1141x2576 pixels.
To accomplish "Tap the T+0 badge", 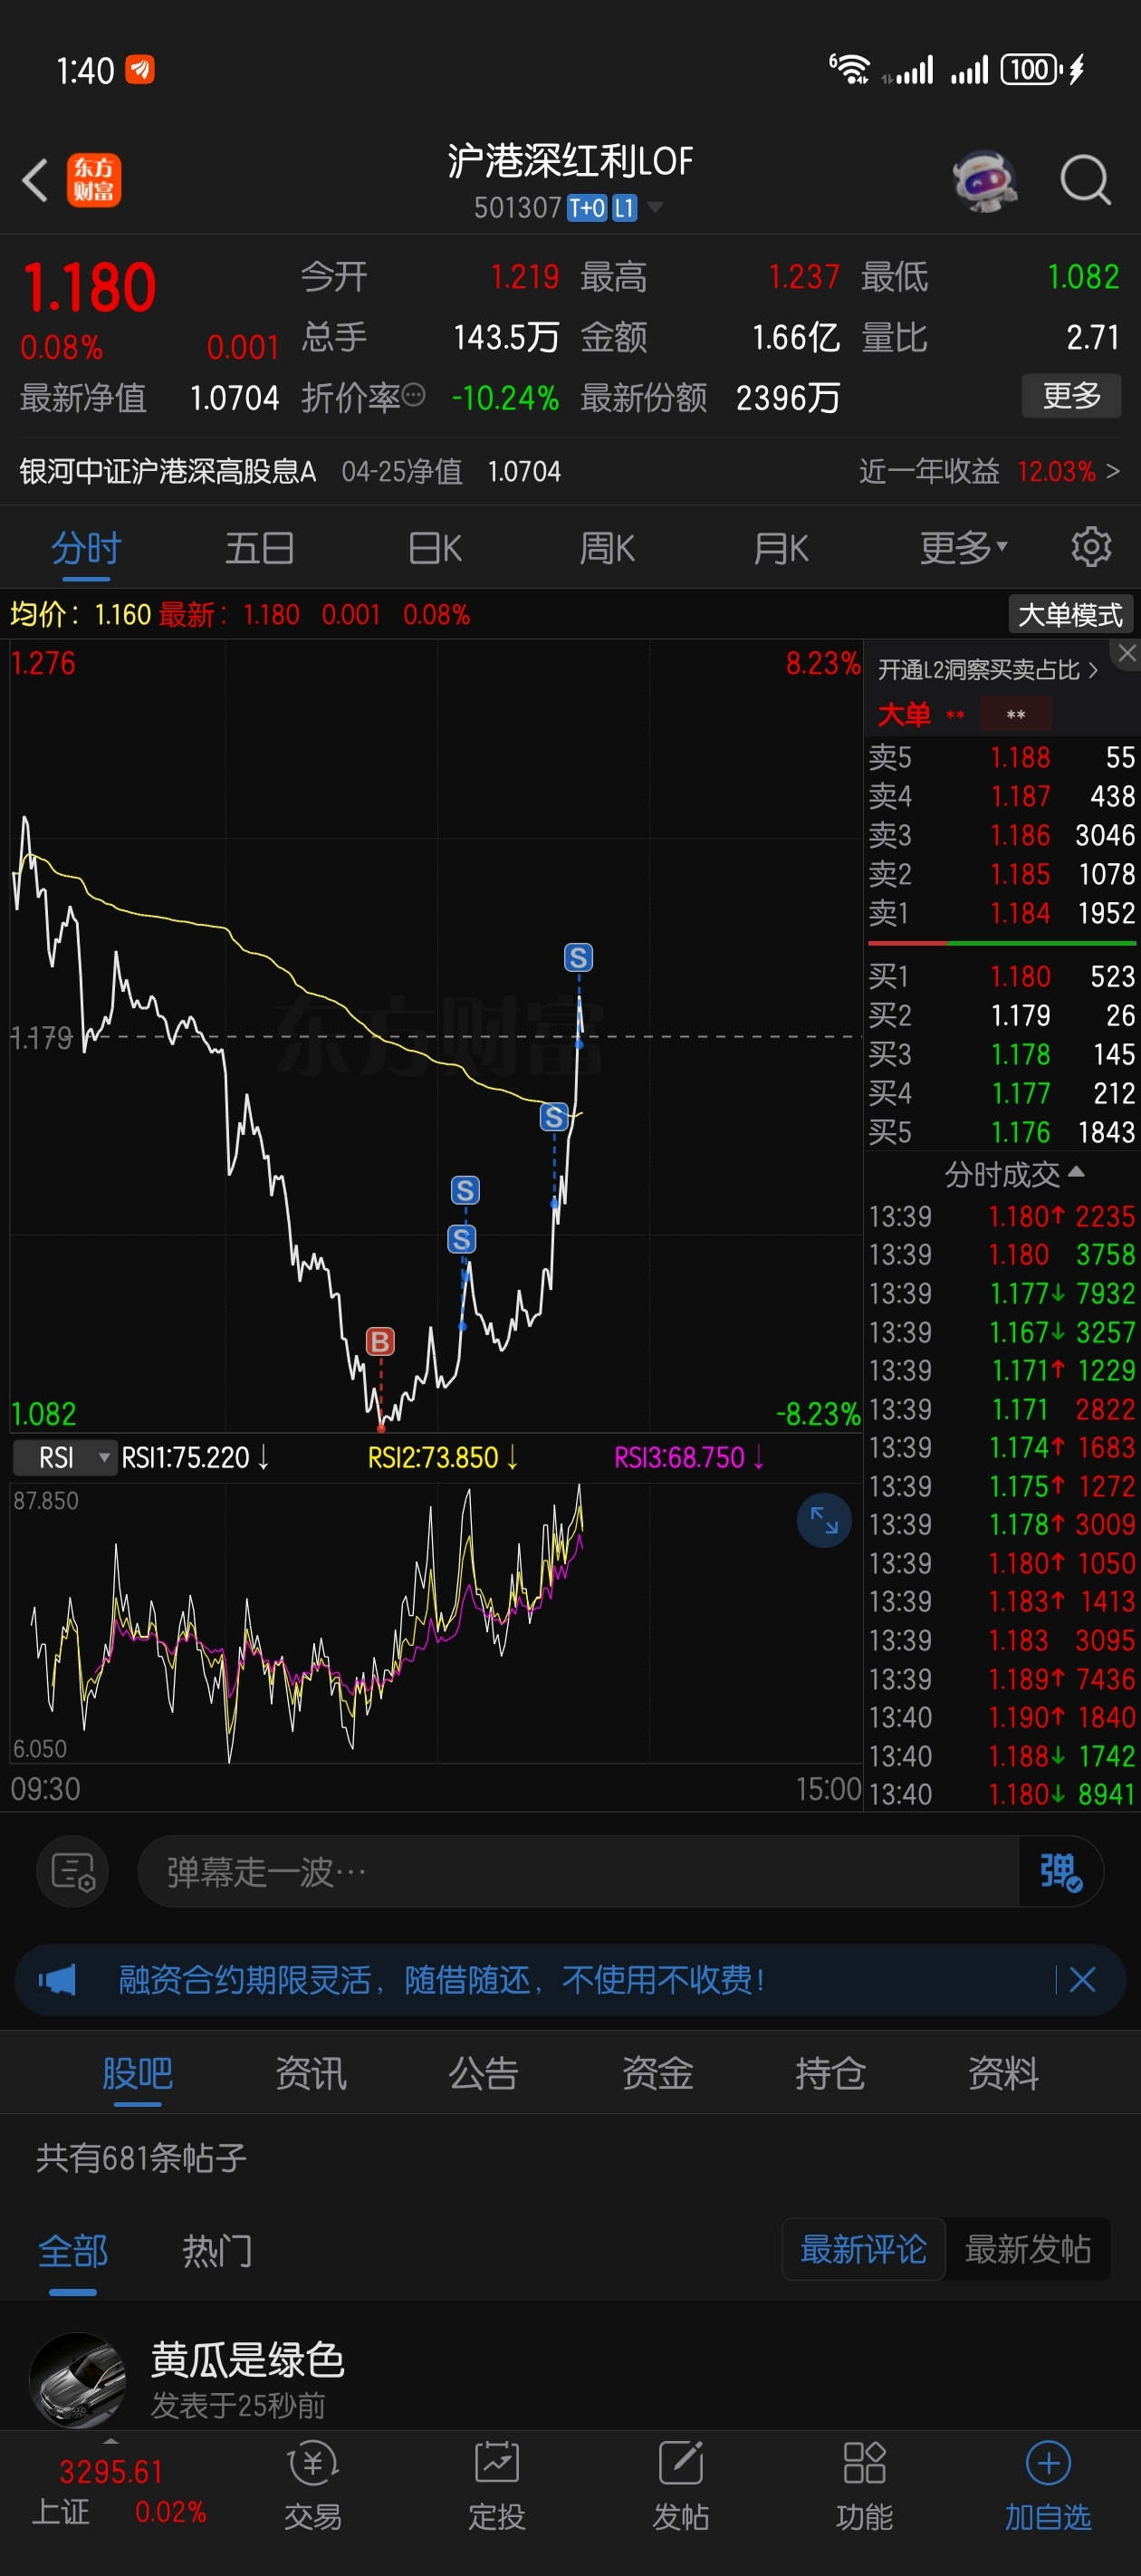I will pos(587,208).
